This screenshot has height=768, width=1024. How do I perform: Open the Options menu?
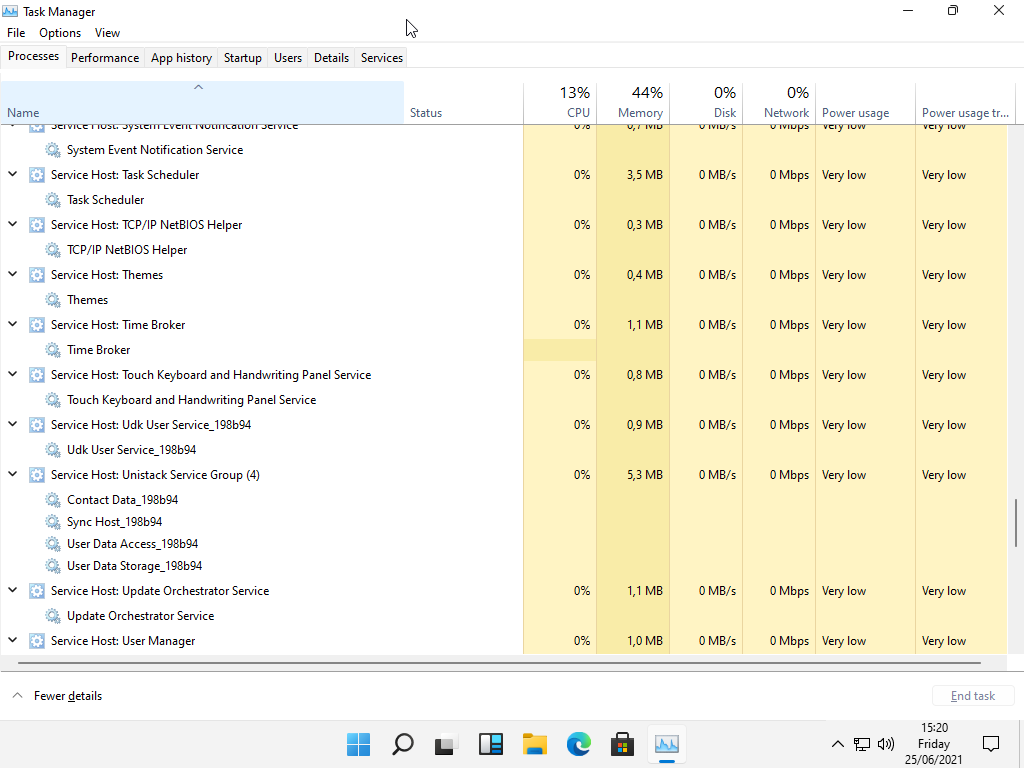pos(60,33)
